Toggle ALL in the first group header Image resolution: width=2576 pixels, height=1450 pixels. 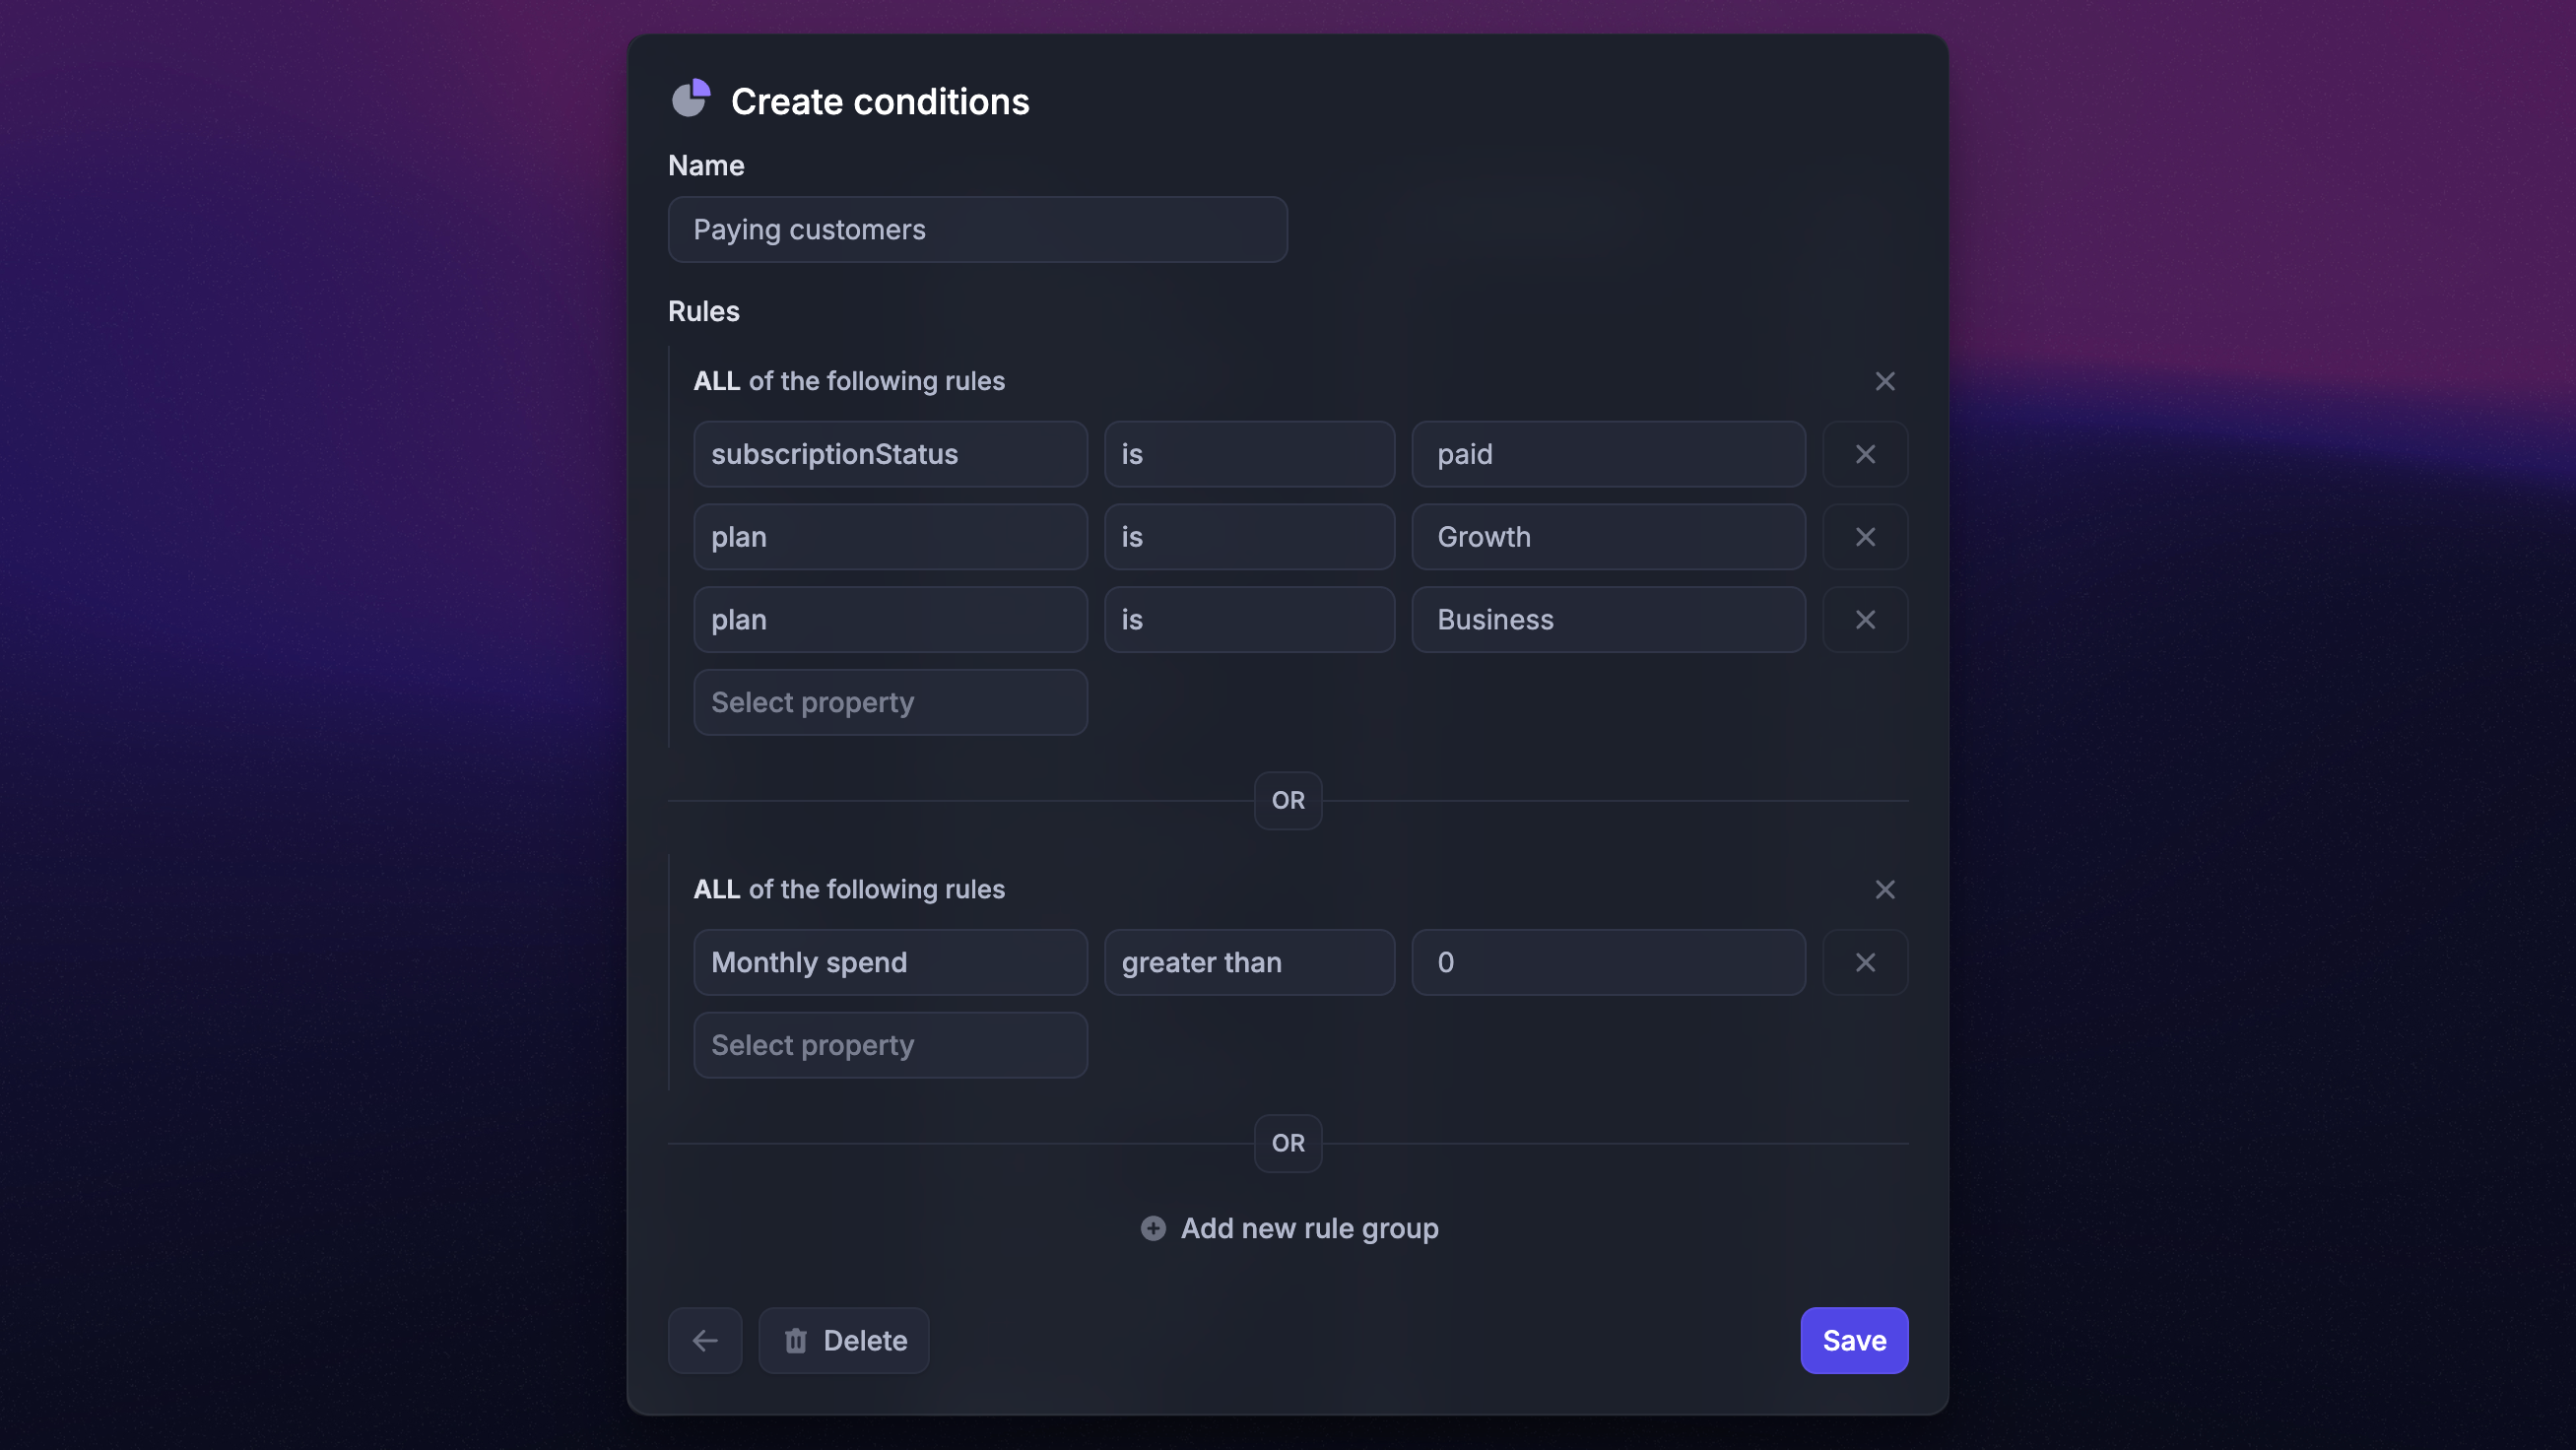point(717,381)
